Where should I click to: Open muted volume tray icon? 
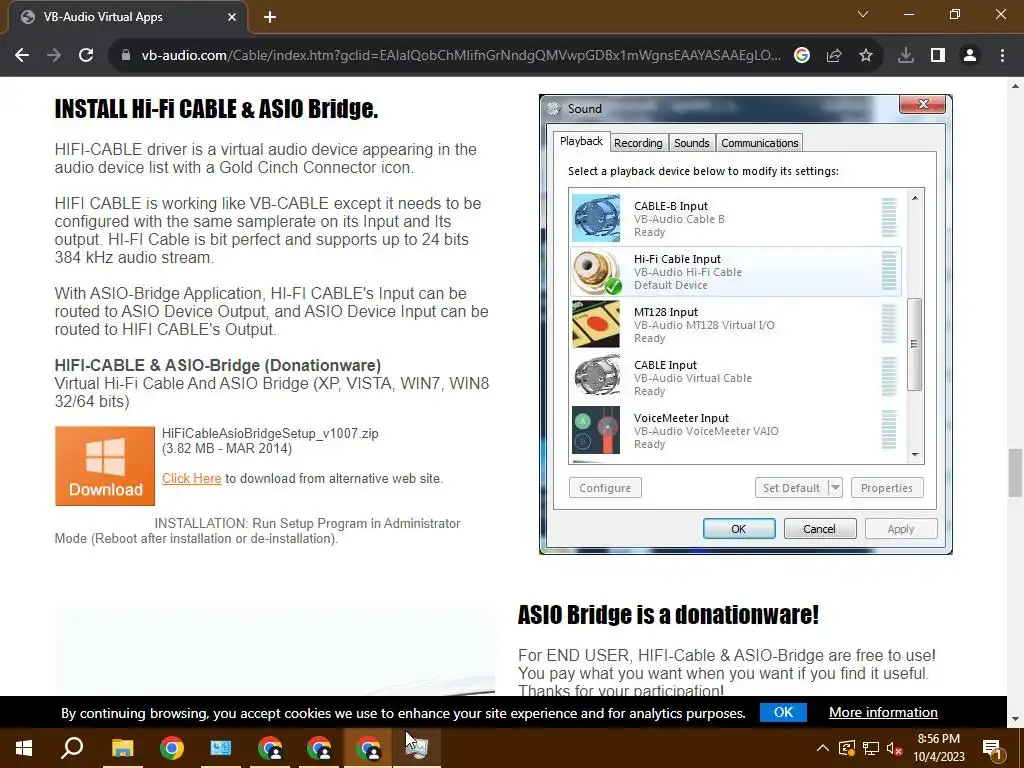895,748
